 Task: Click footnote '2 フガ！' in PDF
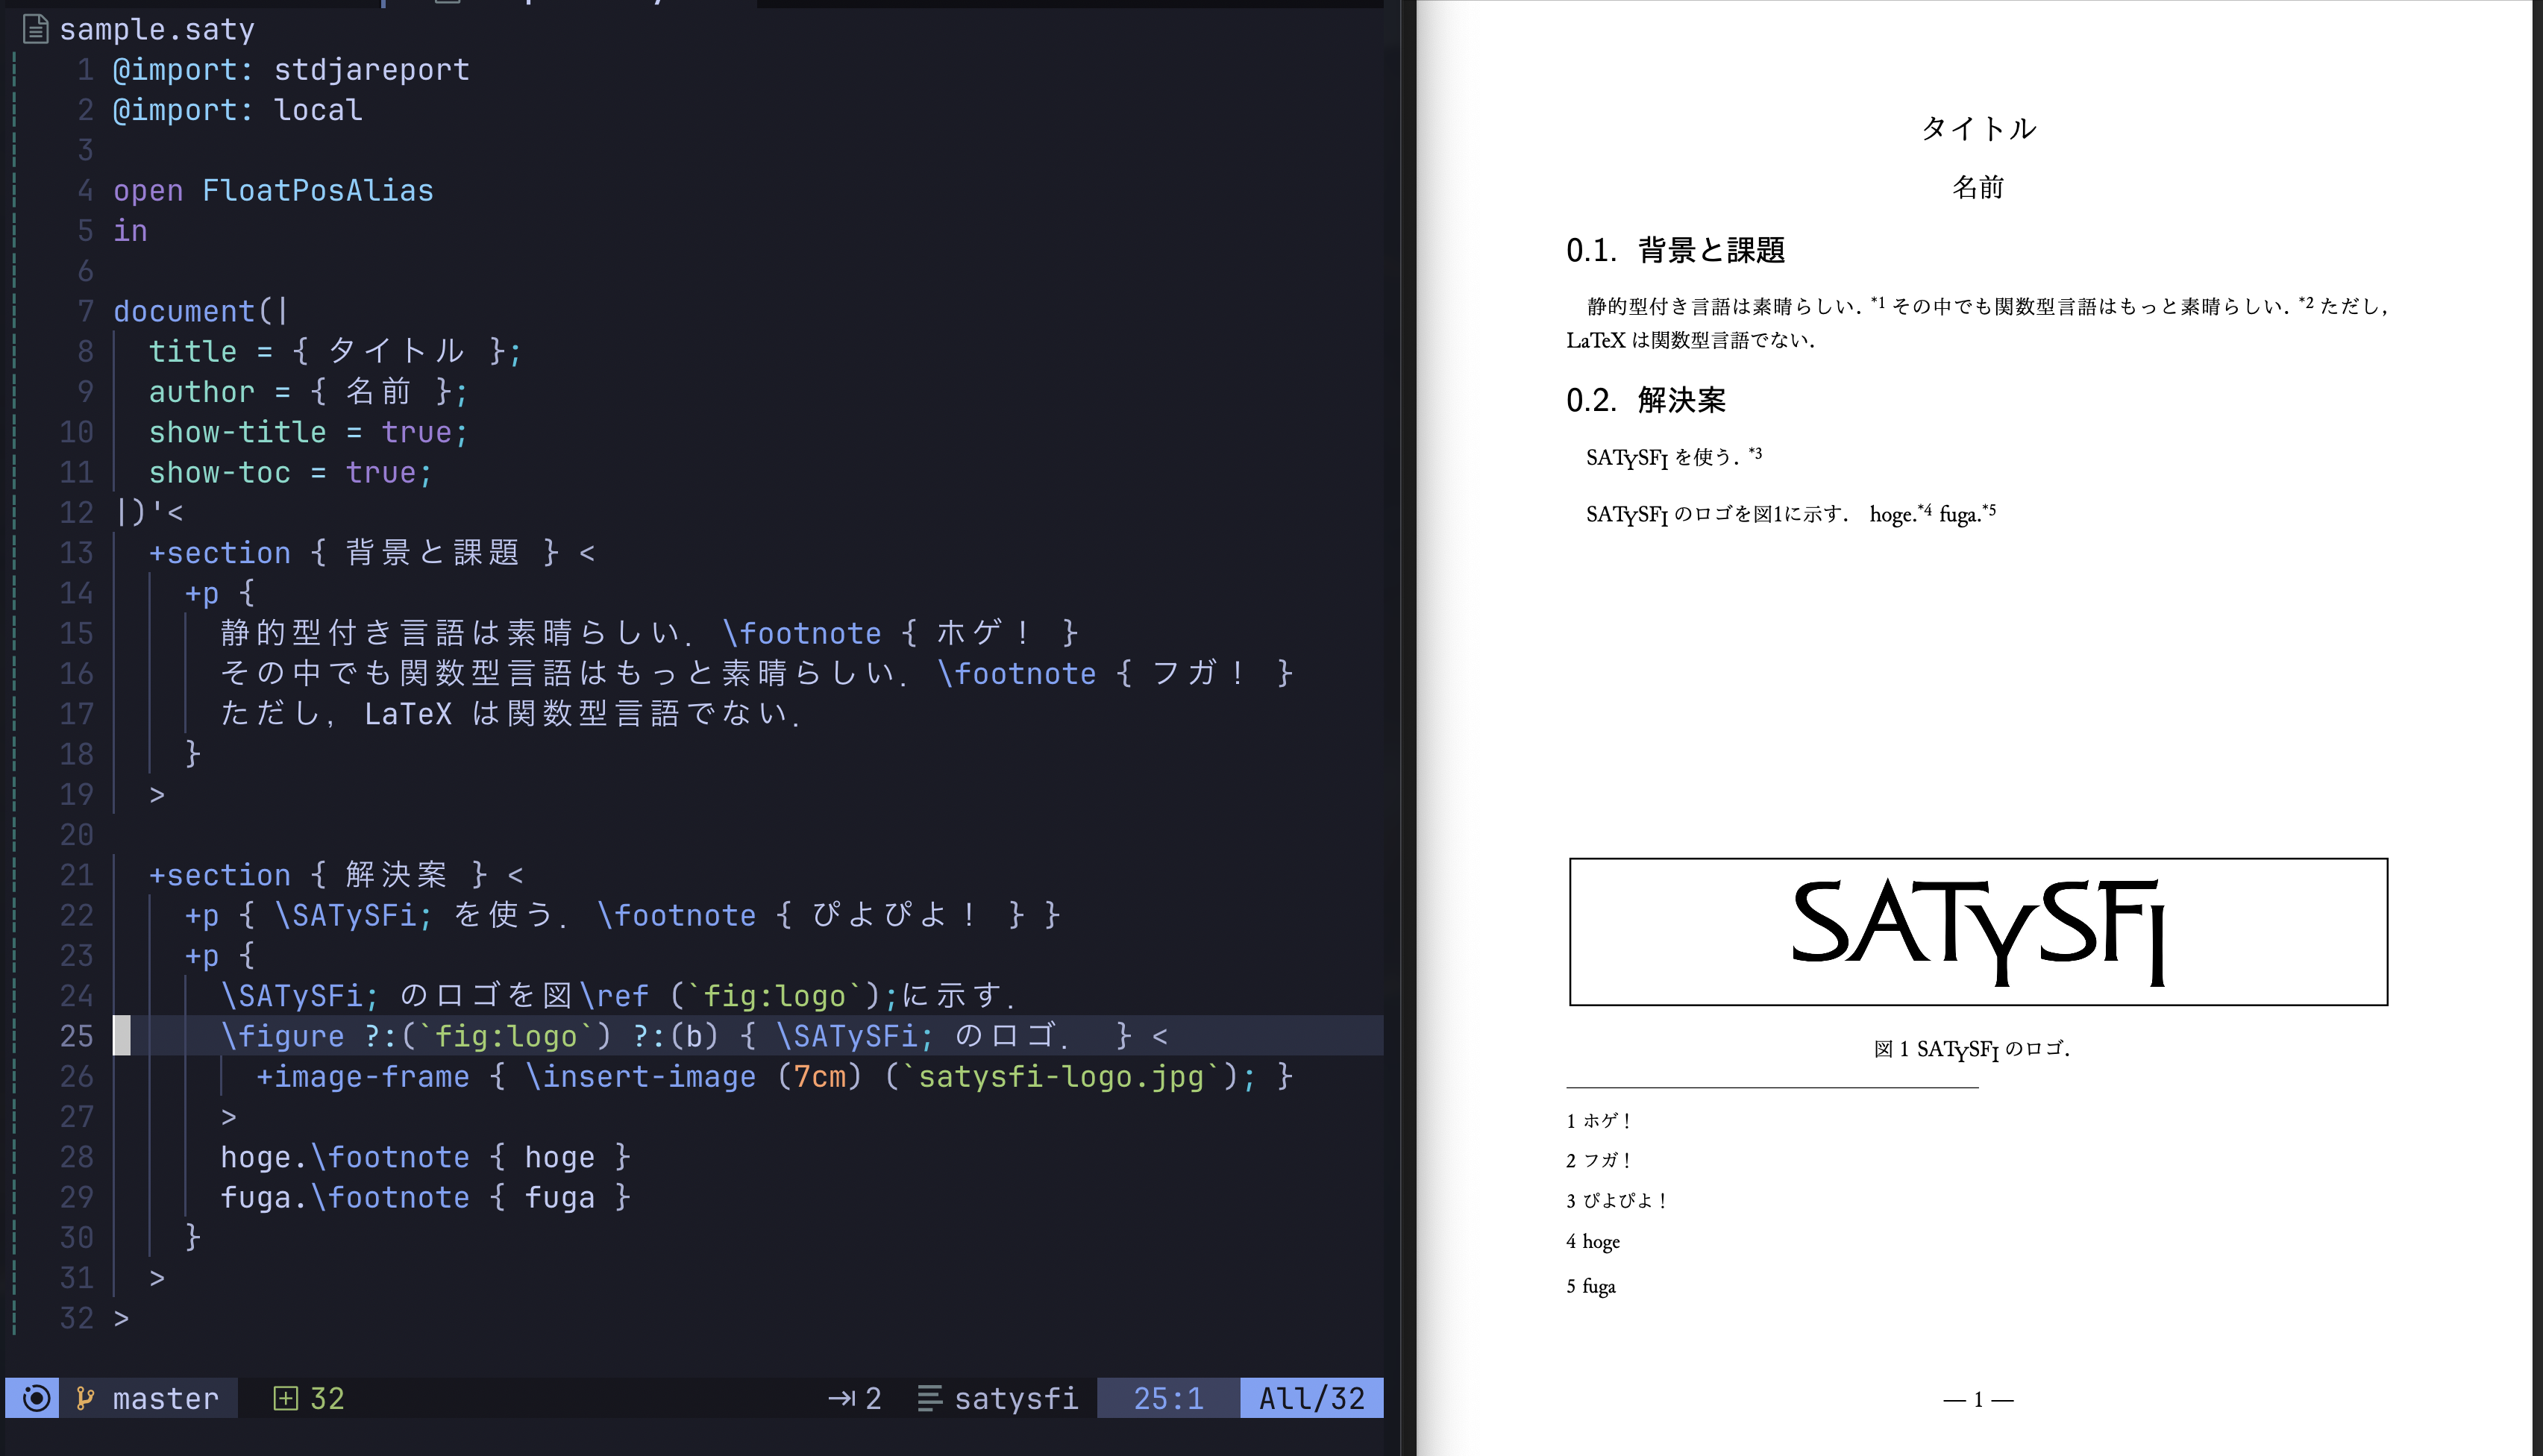(x=1600, y=1160)
